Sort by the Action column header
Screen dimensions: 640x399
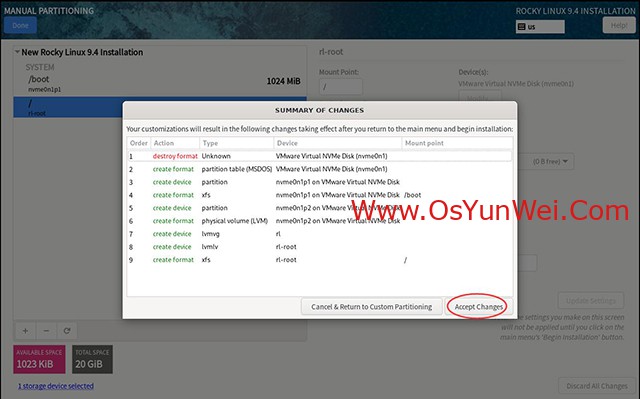coord(175,143)
